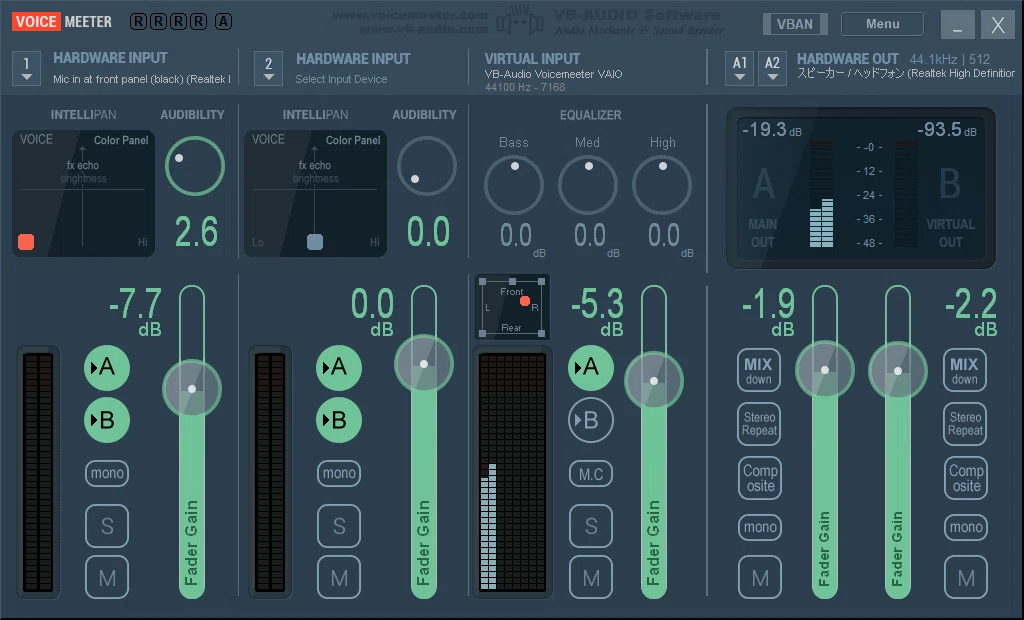Click the Med equalizer knob

[x=588, y=185]
